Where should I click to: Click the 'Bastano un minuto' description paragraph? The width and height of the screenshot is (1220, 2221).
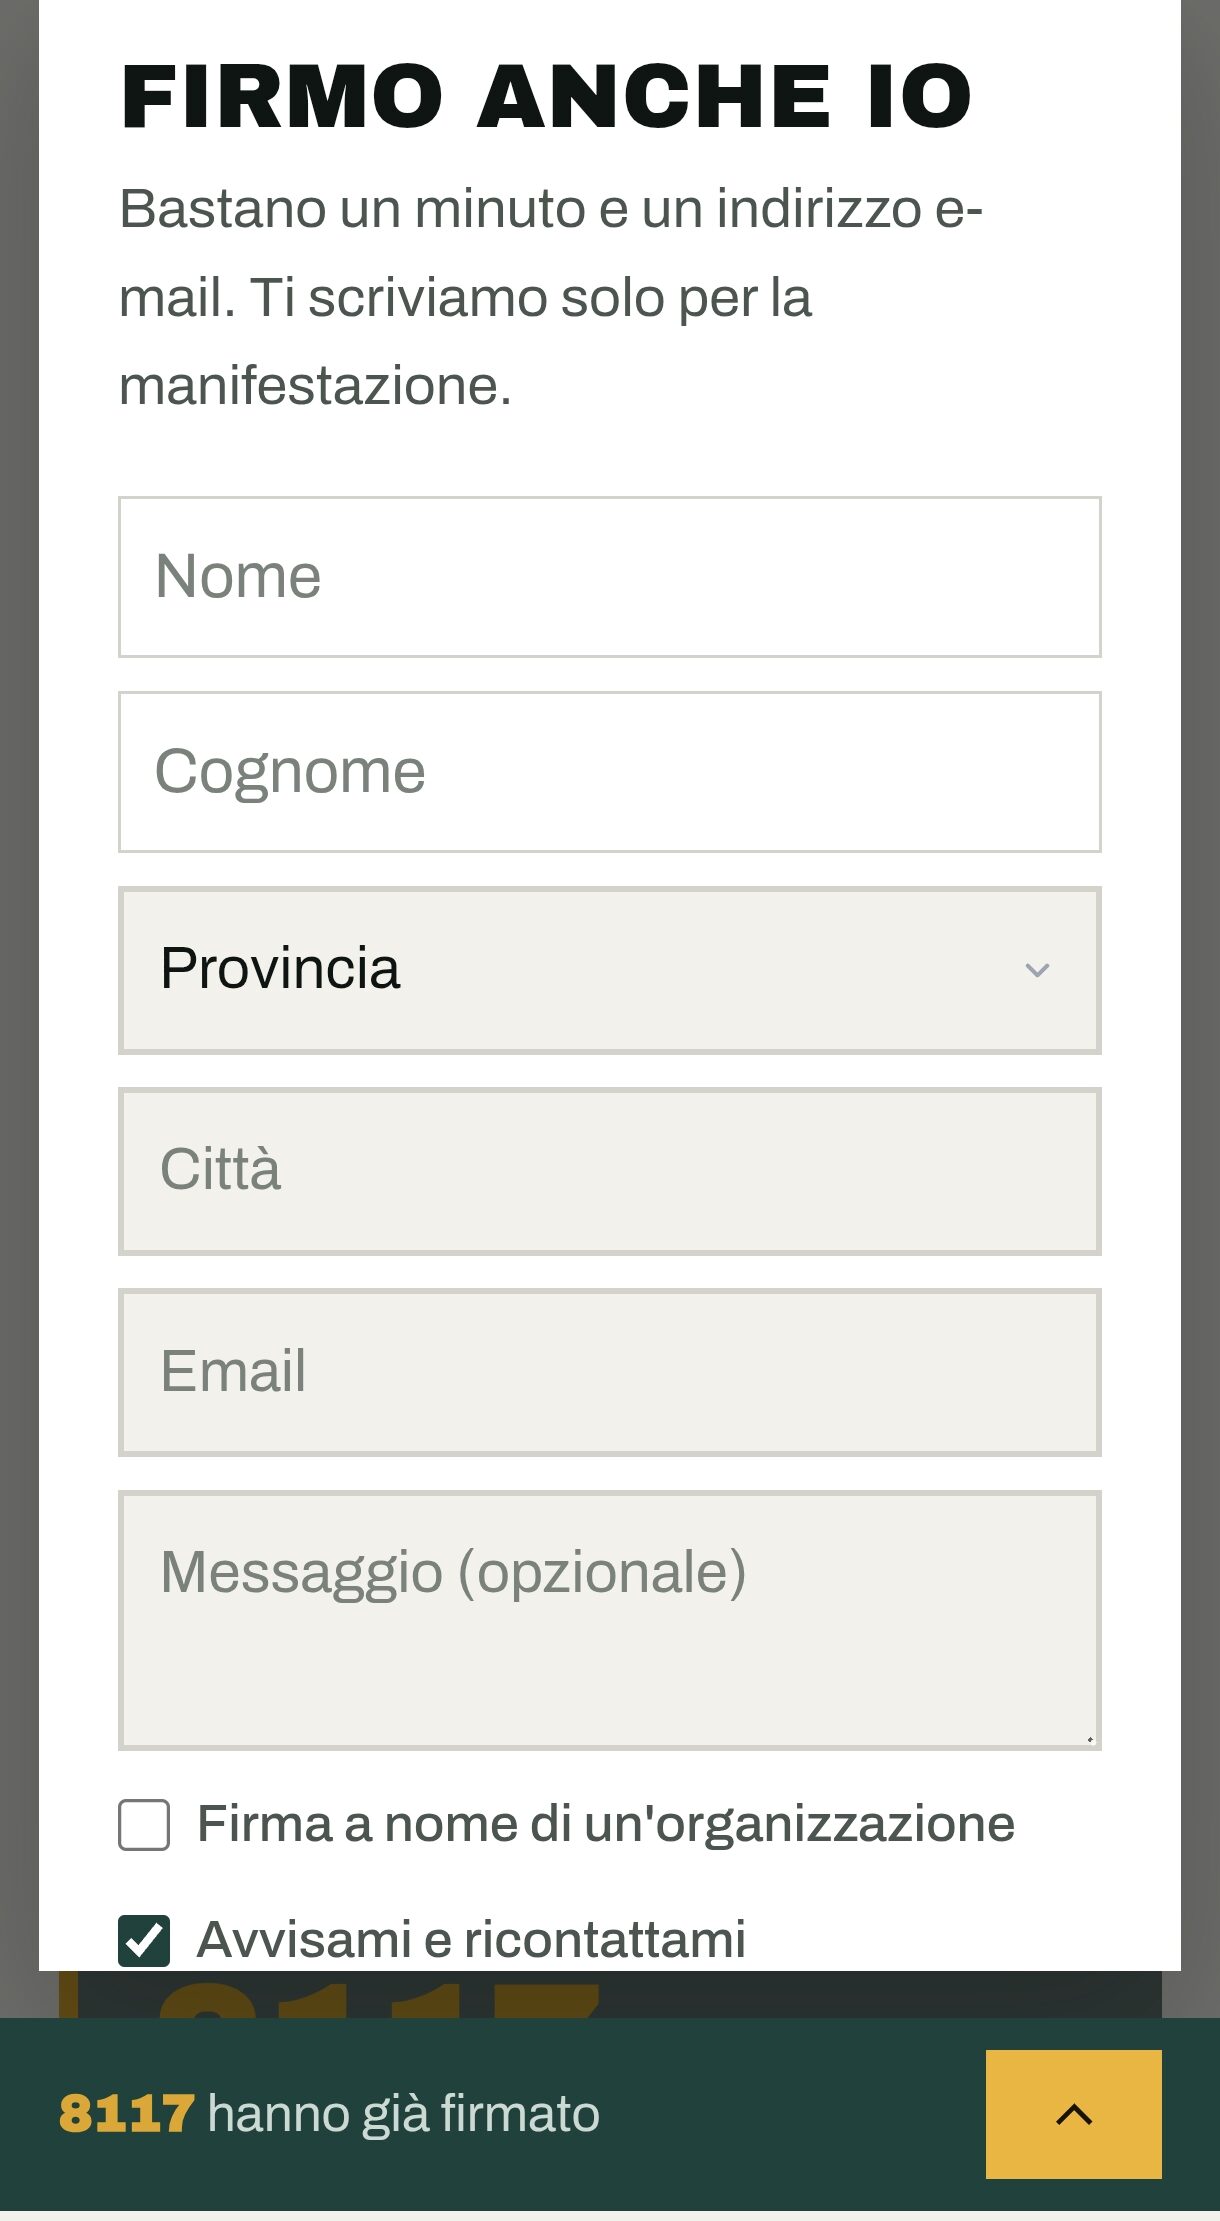[x=551, y=297]
